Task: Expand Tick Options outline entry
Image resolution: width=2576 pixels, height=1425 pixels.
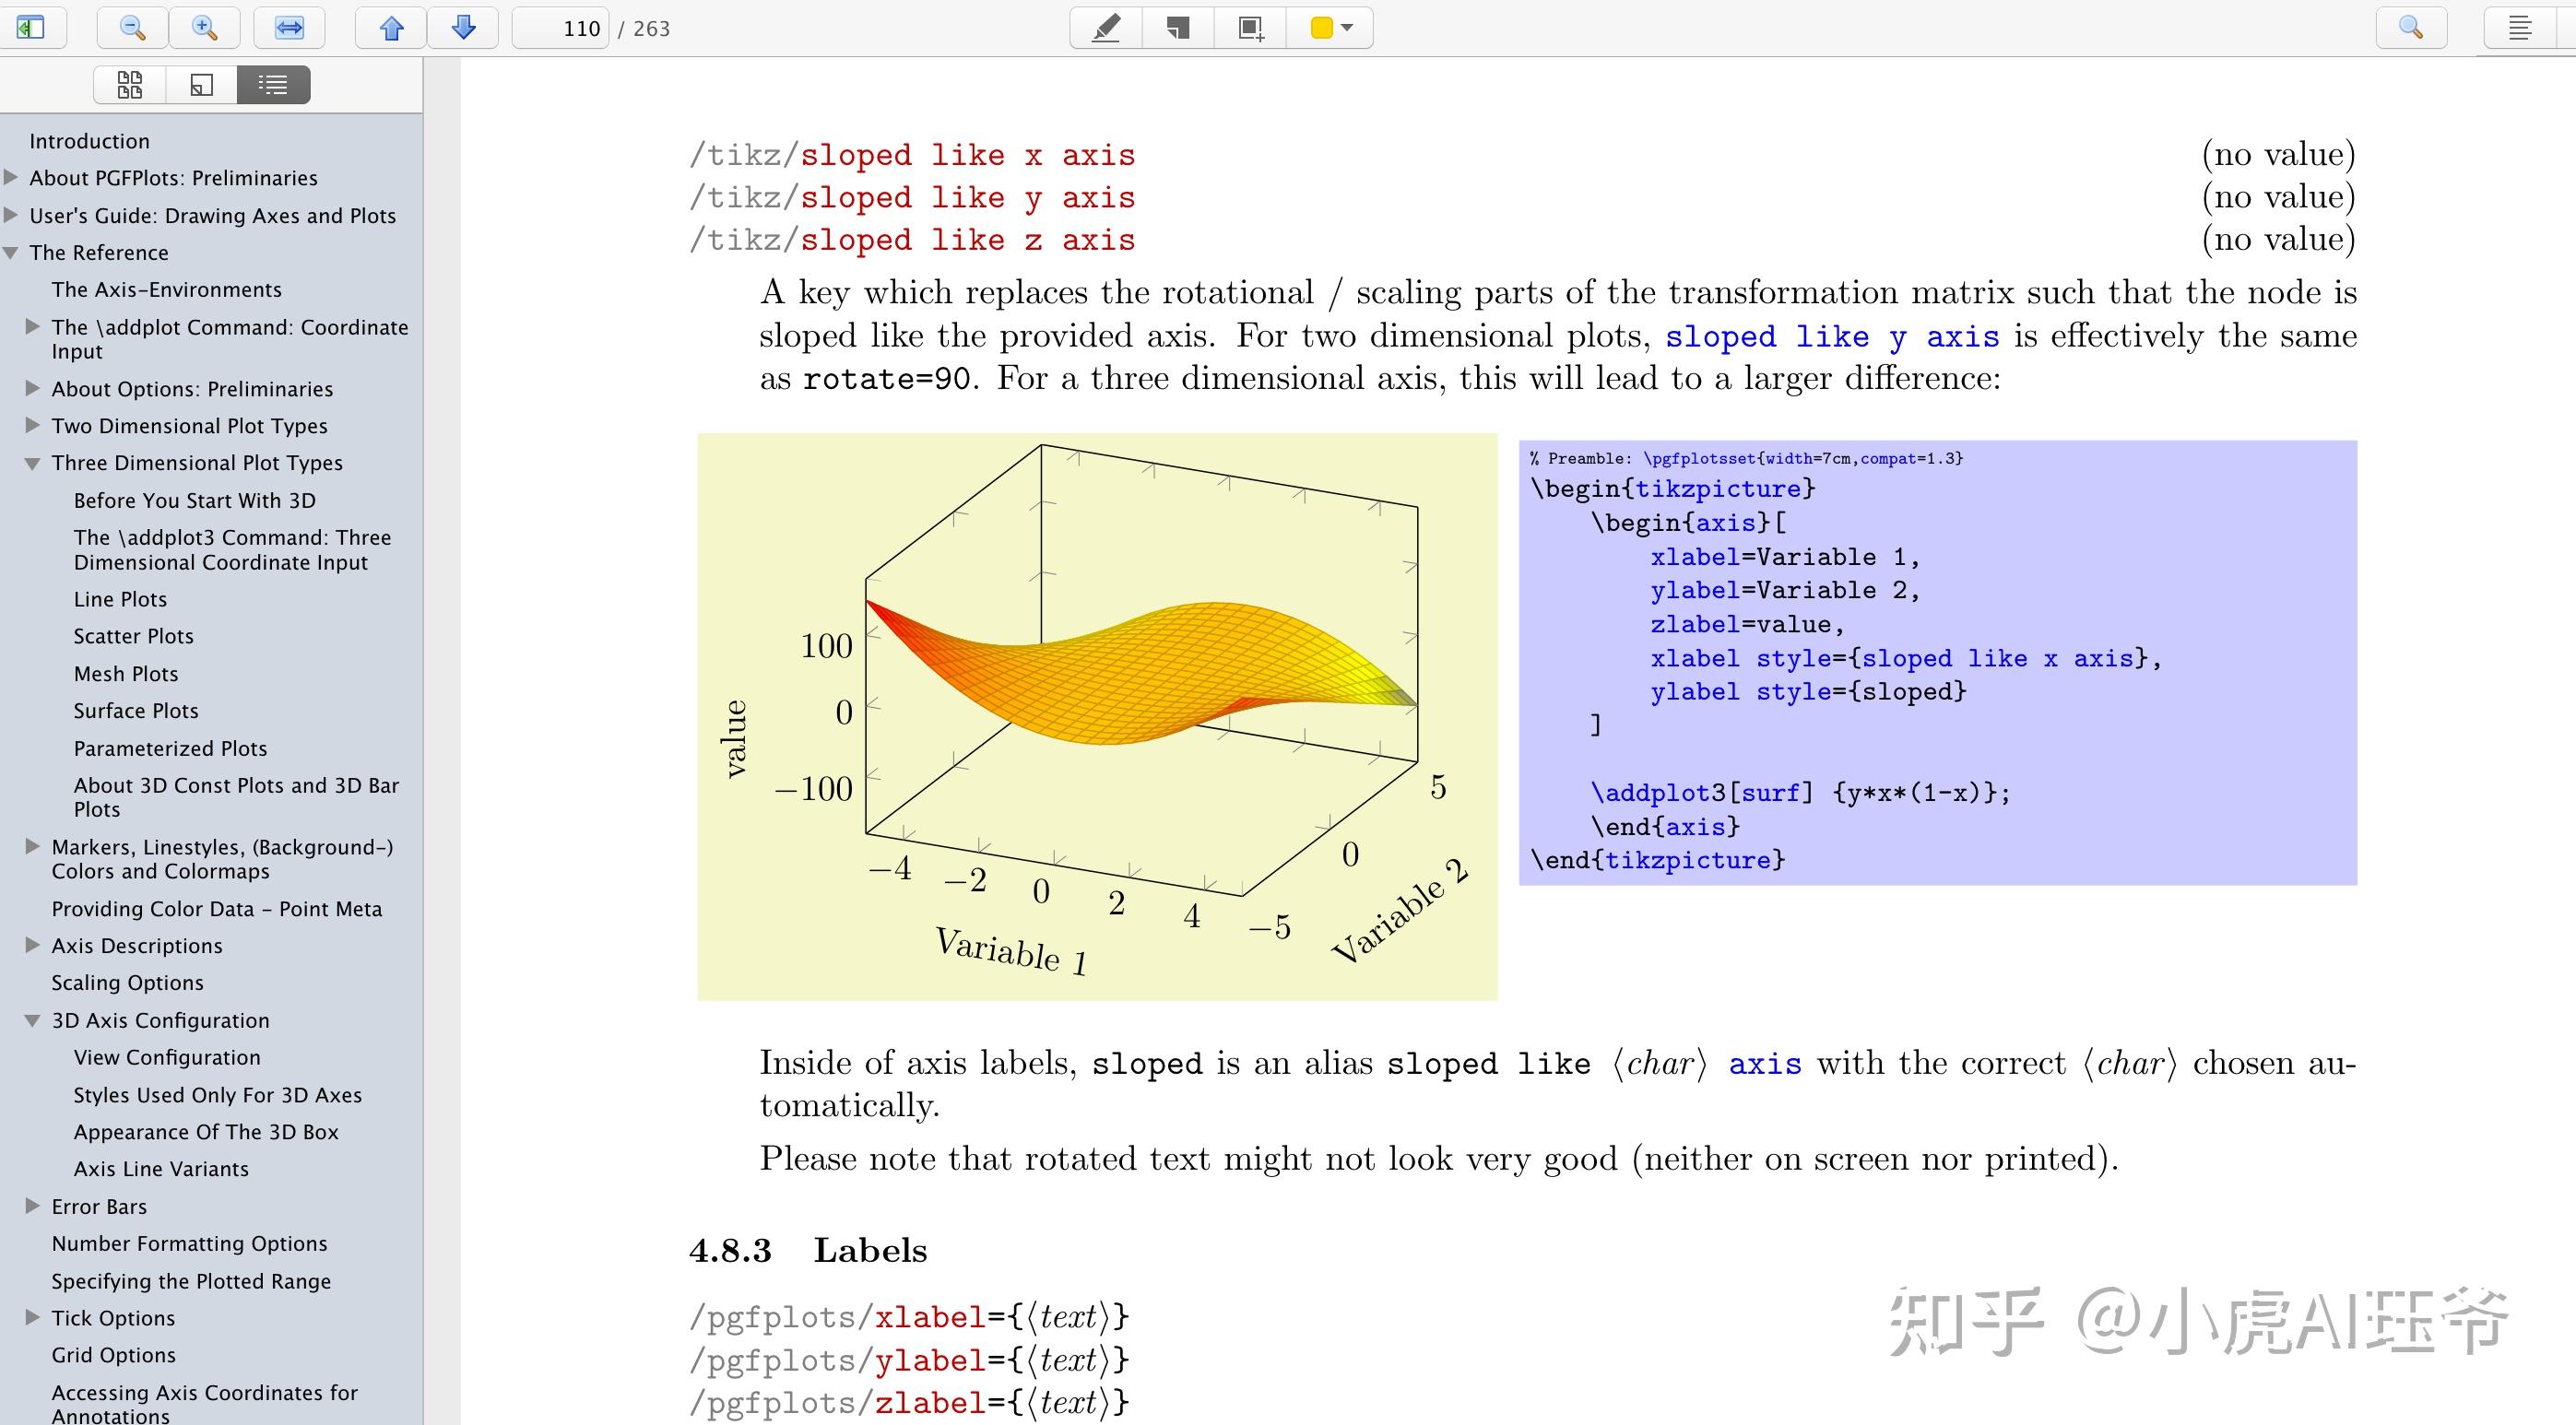Action: coord(33,1318)
